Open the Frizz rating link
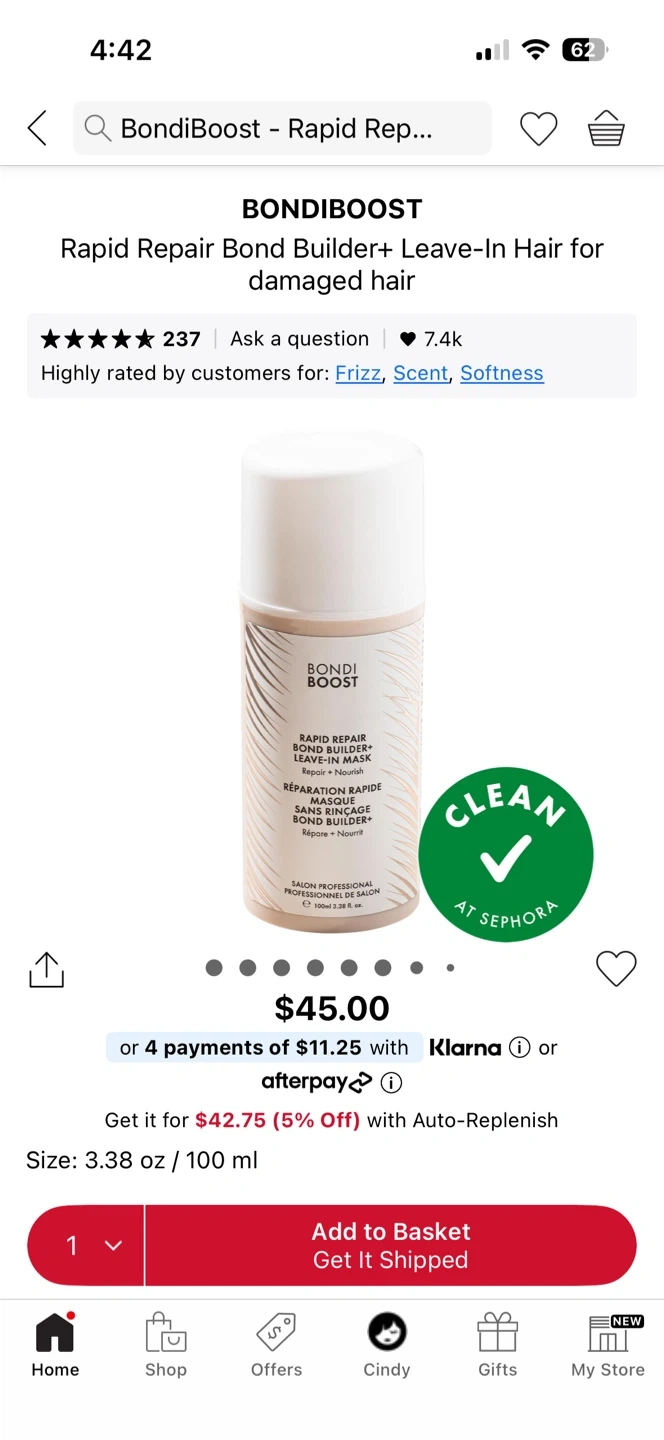The image size is (664, 1440). [x=359, y=373]
